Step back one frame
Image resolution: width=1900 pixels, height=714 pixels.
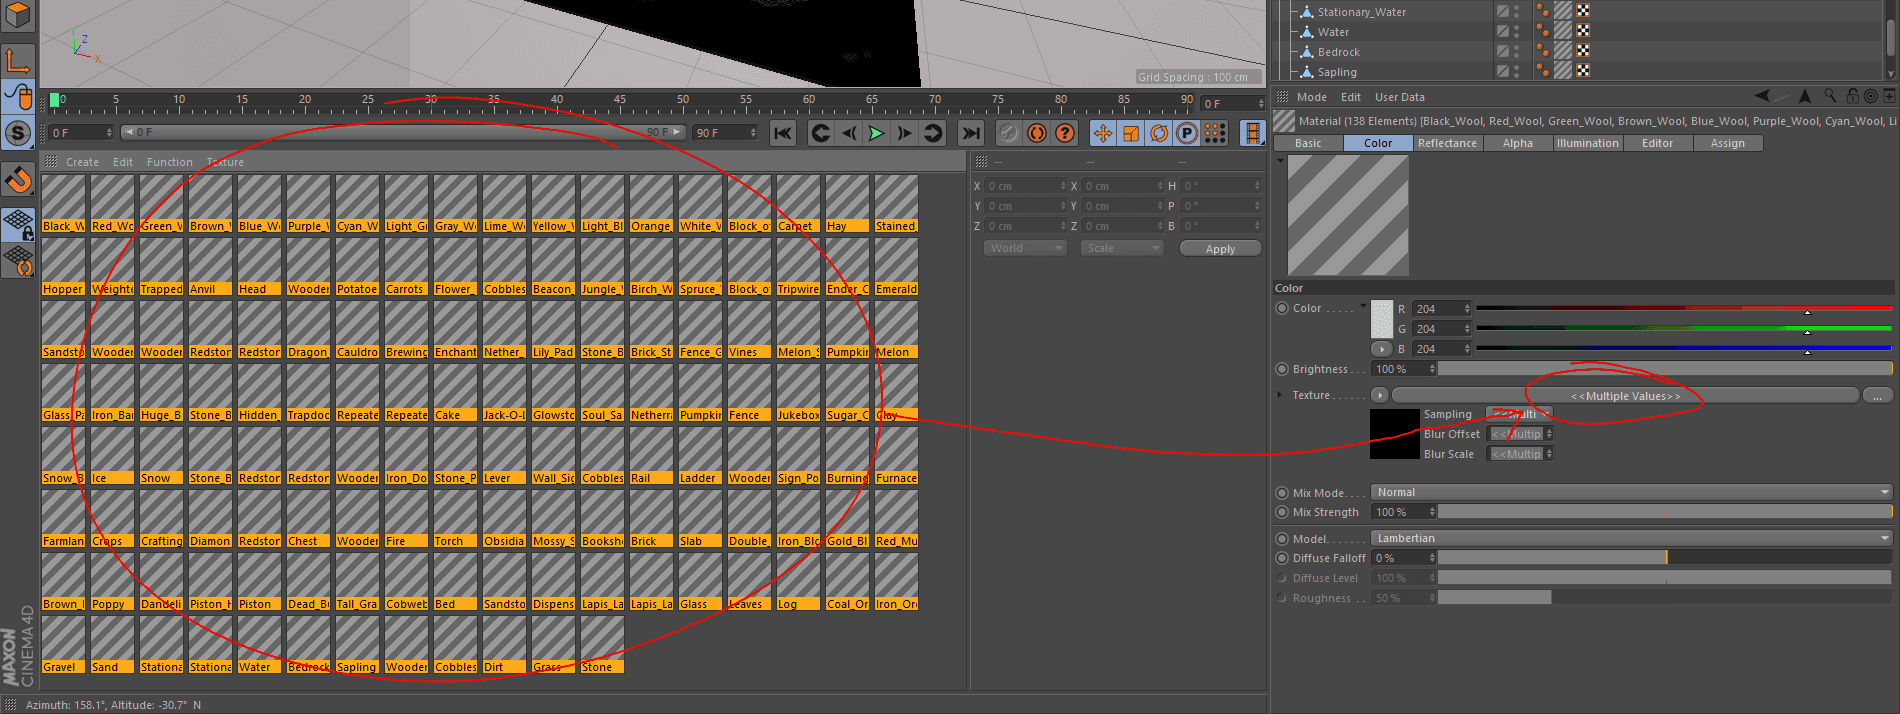849,133
